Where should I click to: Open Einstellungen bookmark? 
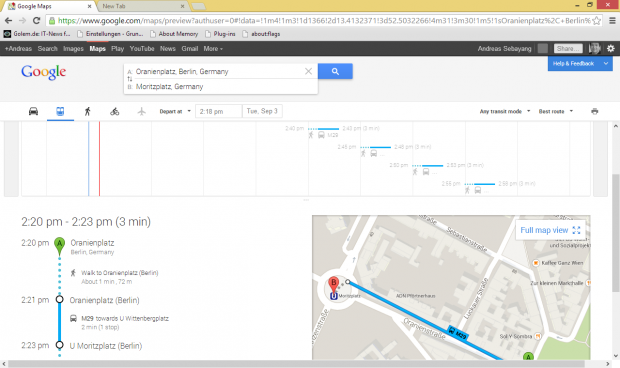click(110, 34)
